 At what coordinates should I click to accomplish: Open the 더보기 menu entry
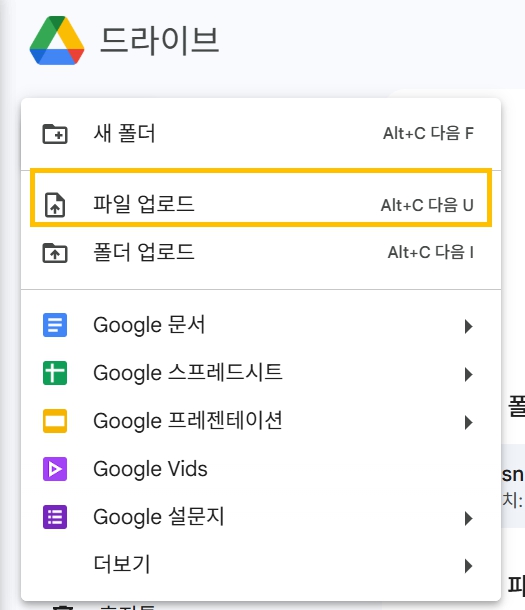[x=261, y=565]
